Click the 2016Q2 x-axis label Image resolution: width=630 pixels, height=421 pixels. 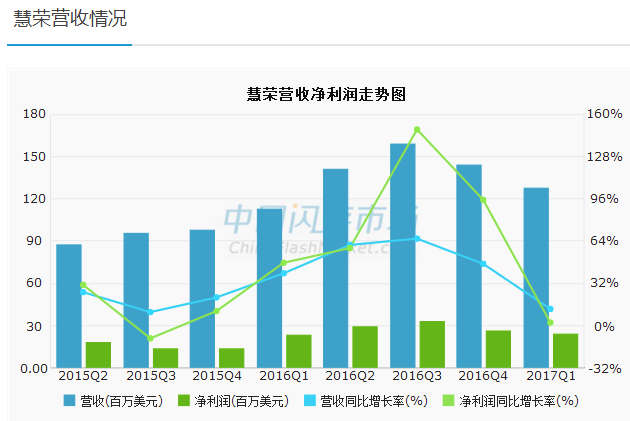[350, 376]
